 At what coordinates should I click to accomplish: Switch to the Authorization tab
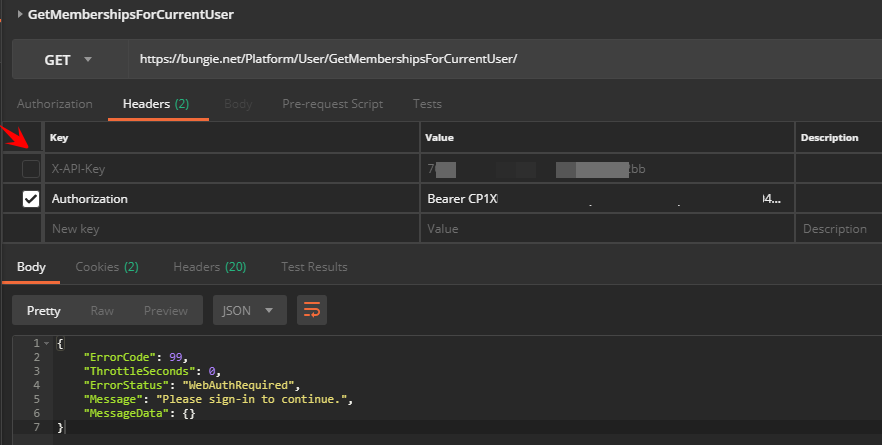click(55, 104)
